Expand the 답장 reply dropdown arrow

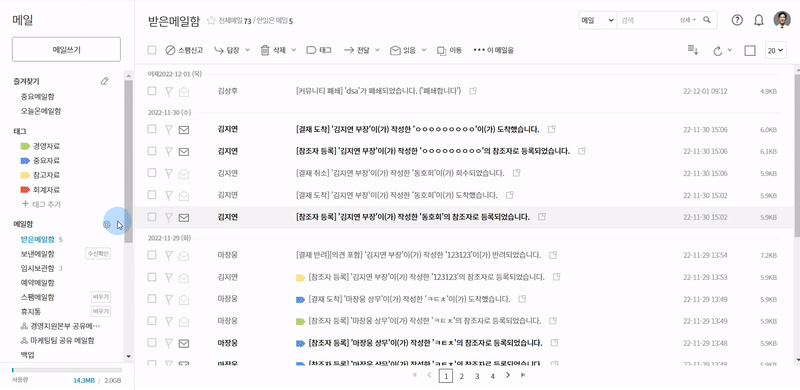pyautogui.click(x=247, y=50)
